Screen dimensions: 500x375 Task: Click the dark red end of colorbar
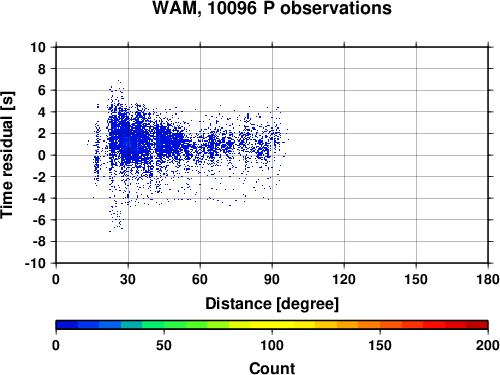pos(477,325)
